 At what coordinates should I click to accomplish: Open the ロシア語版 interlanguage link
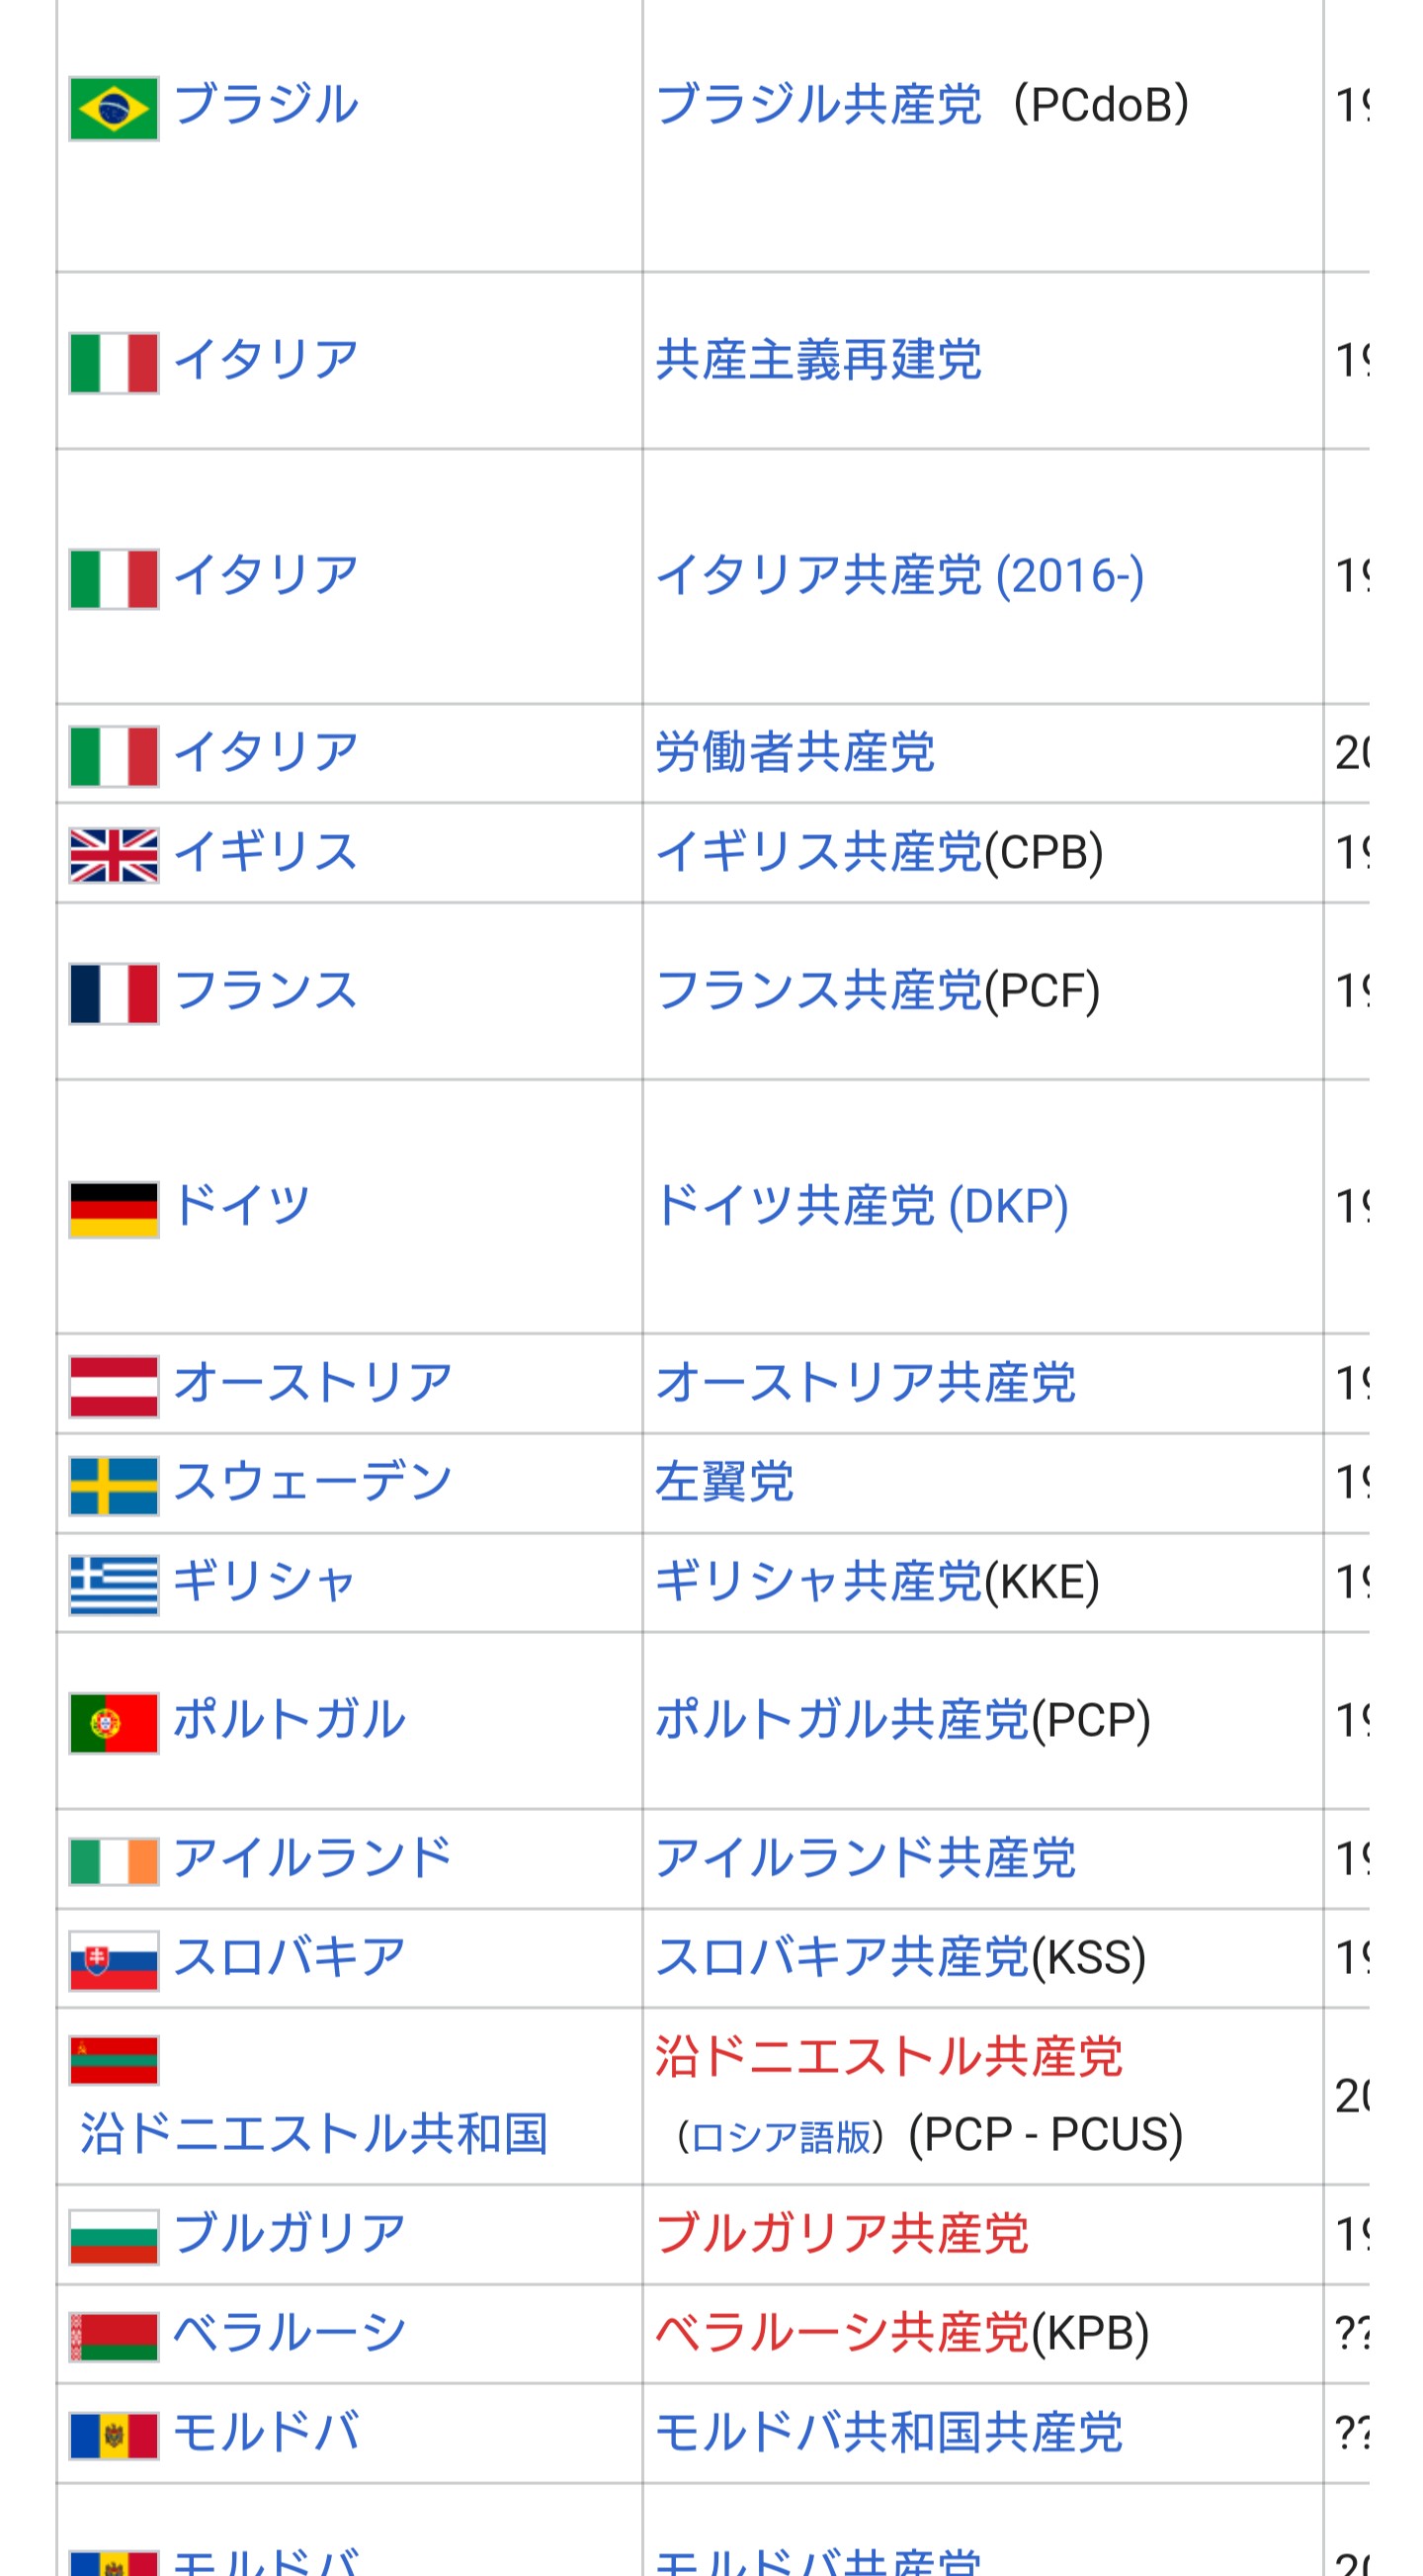(x=780, y=2137)
